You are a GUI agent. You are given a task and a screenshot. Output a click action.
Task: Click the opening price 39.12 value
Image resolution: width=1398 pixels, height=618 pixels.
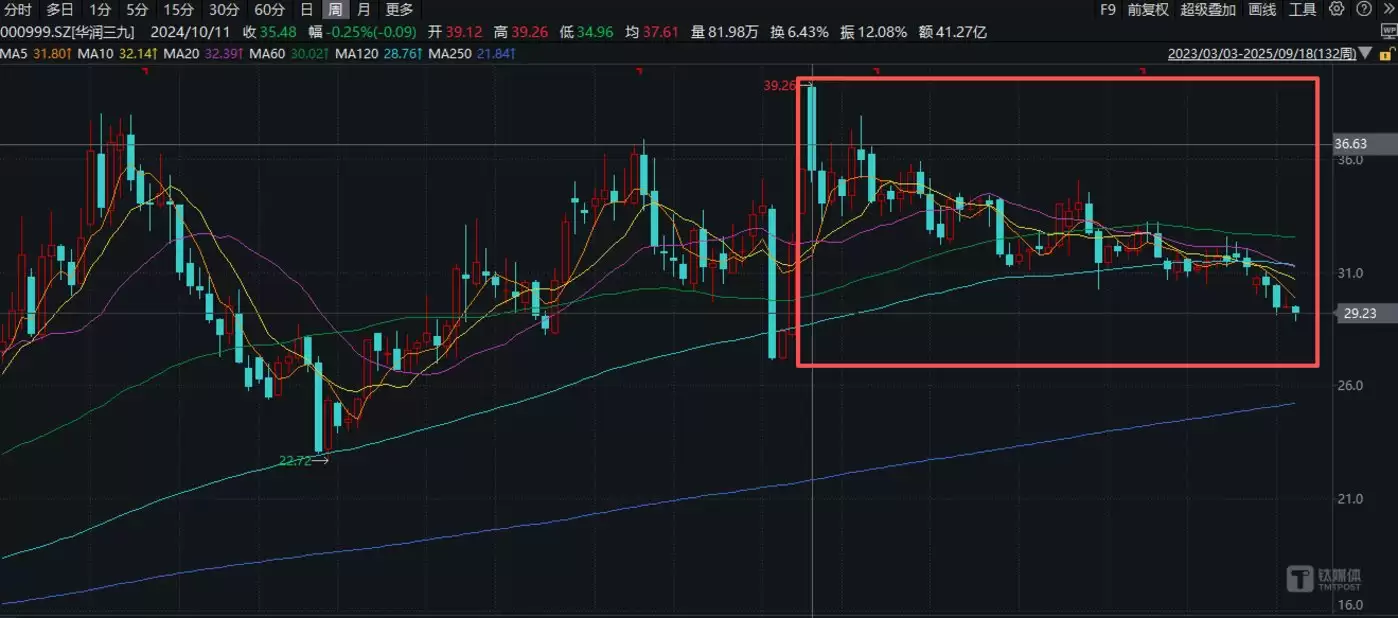(464, 32)
